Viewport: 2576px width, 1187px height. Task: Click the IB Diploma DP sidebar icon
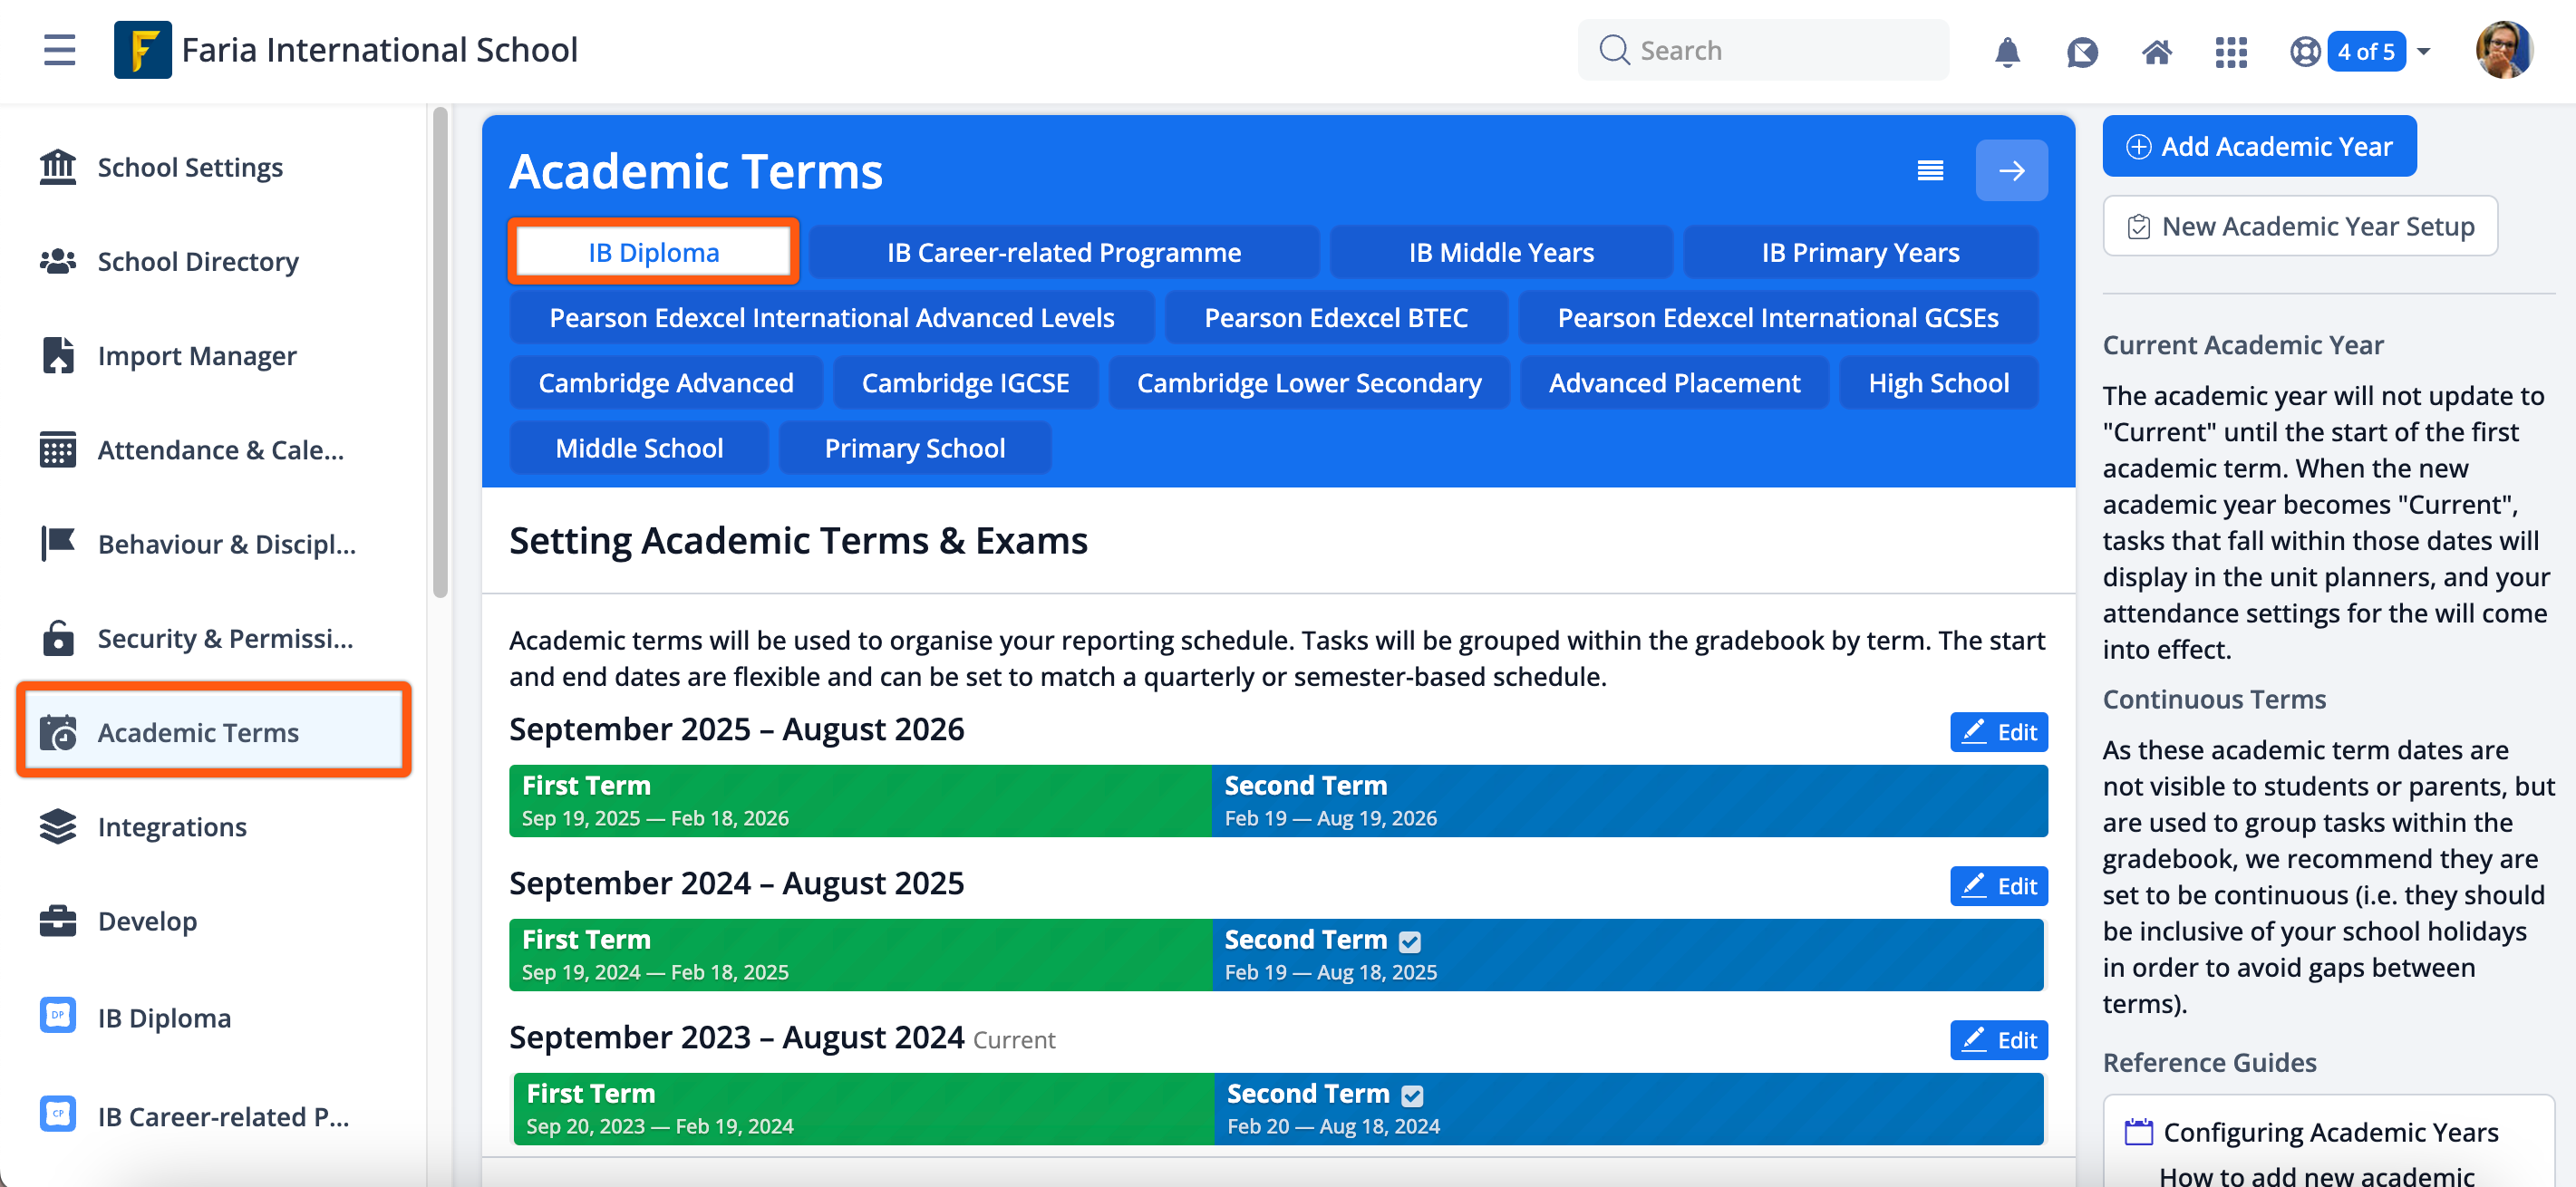coord(58,1015)
